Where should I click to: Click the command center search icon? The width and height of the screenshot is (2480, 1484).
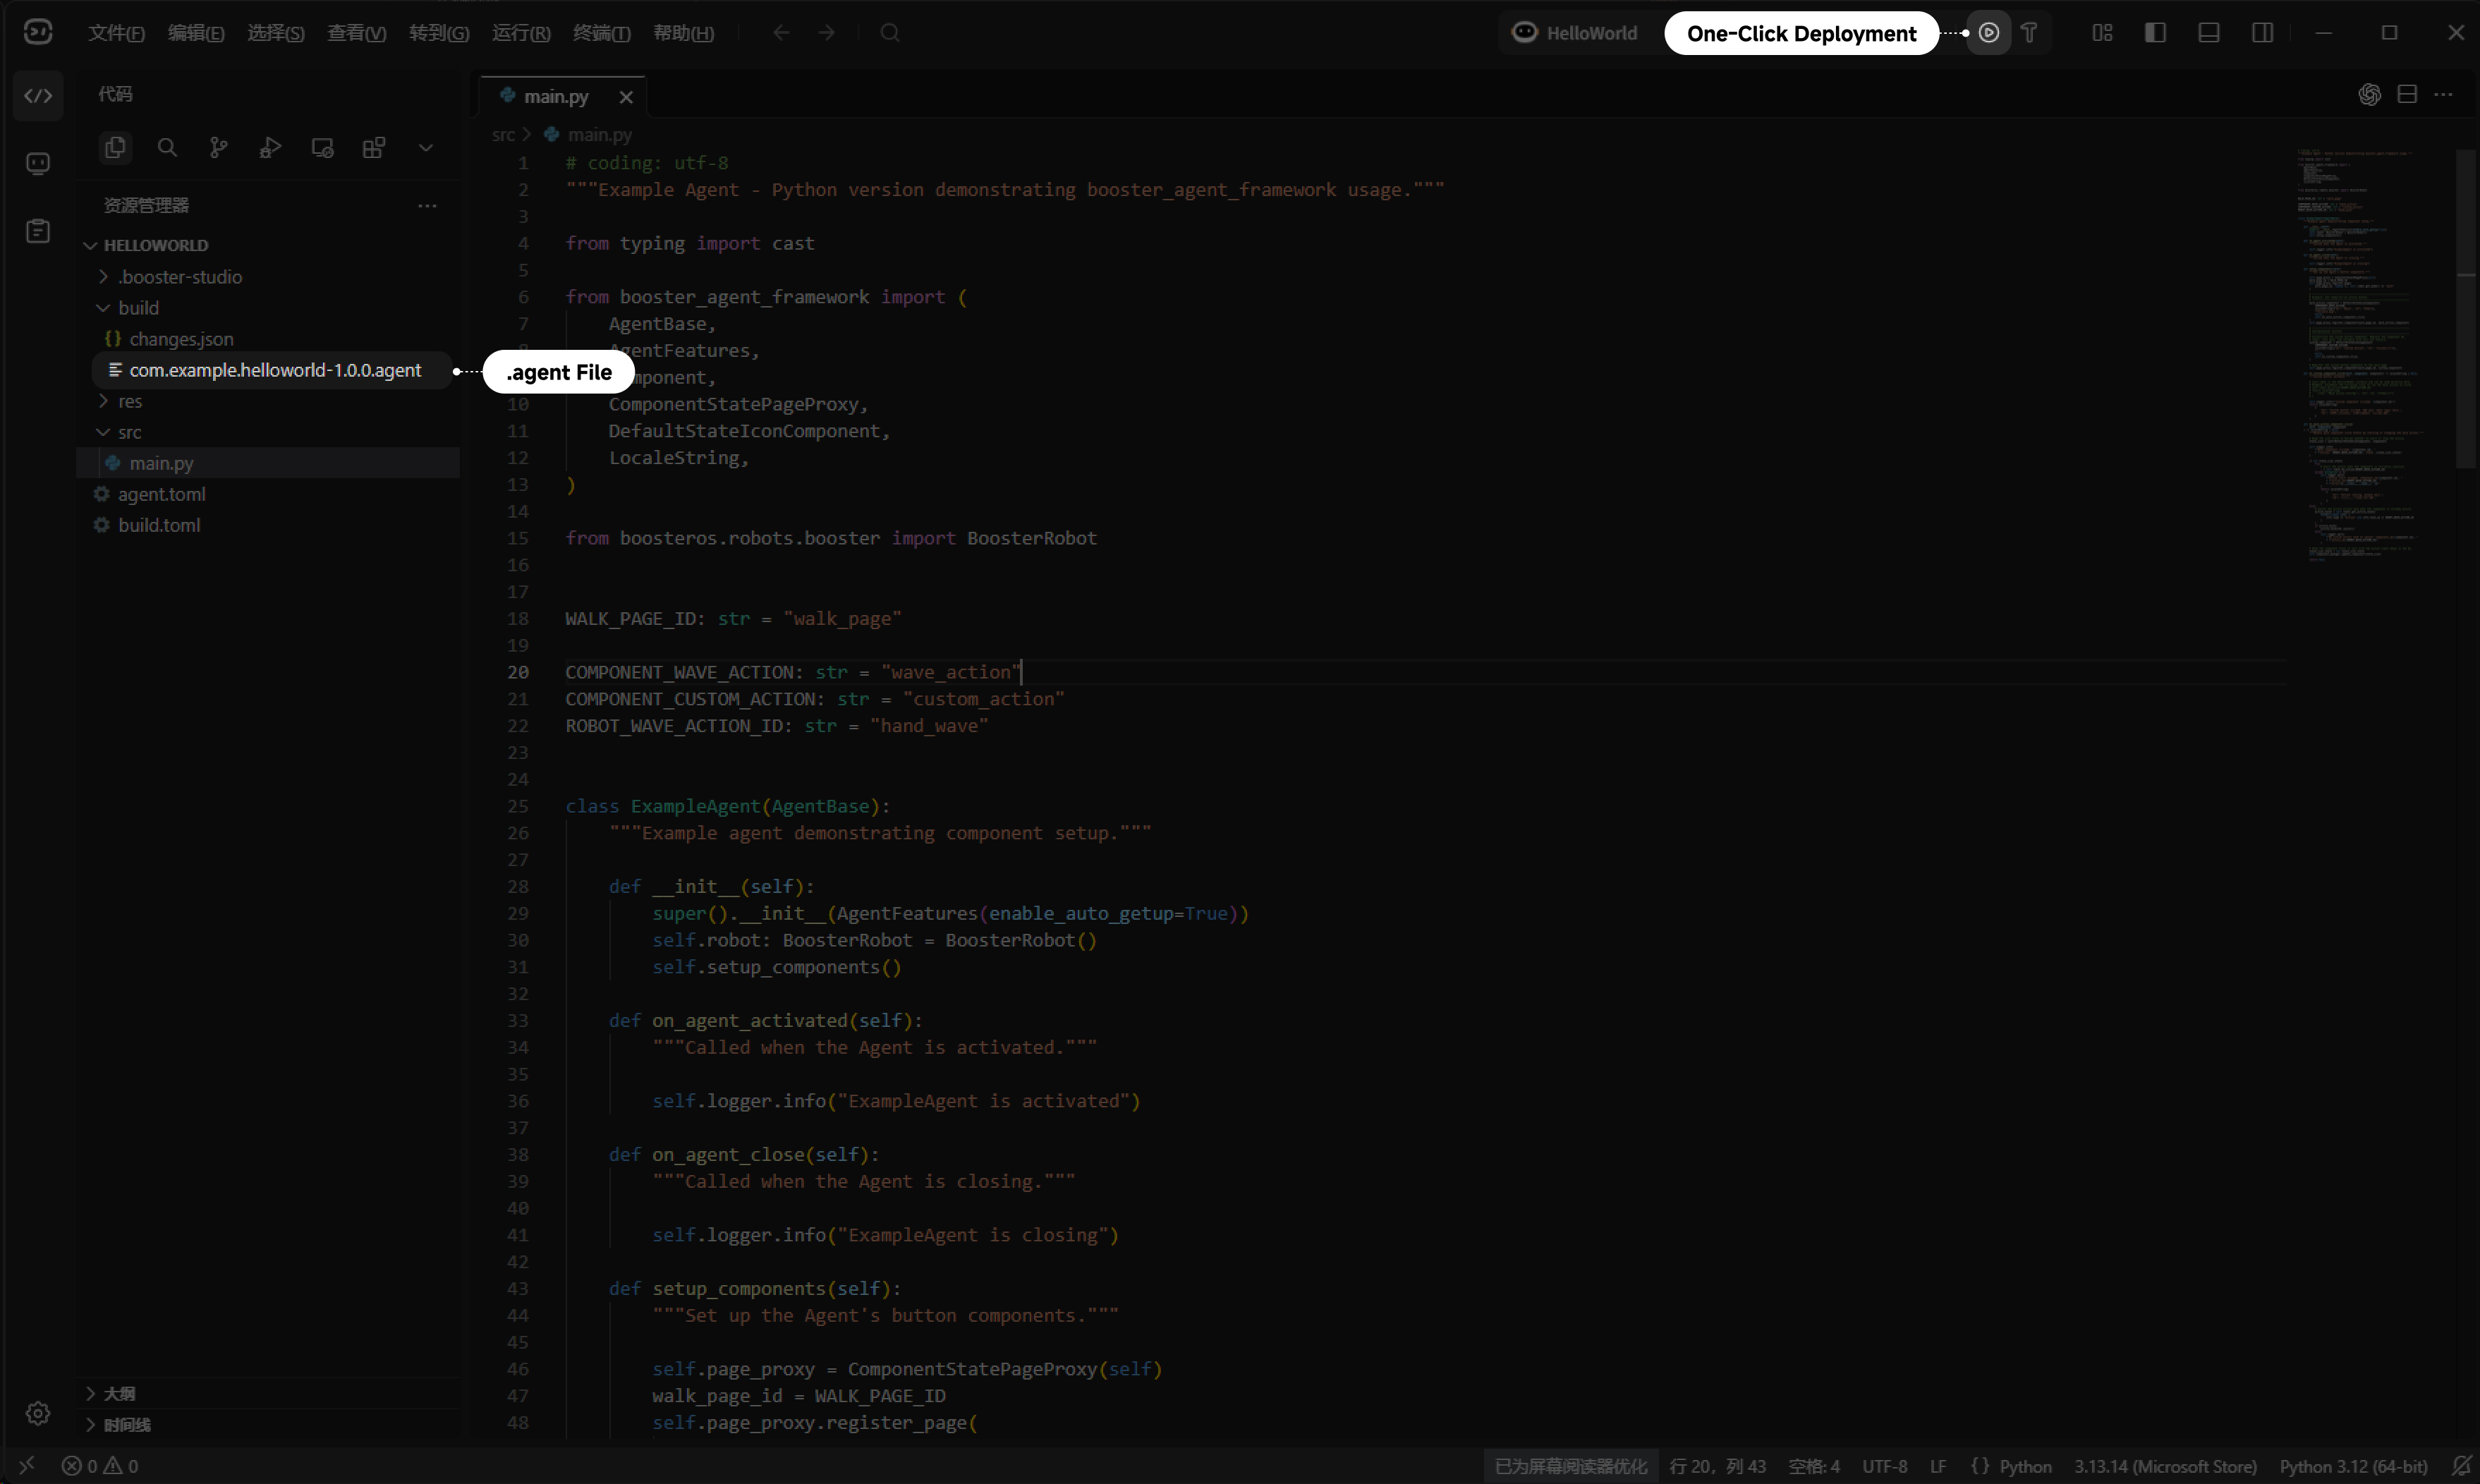tap(890, 33)
